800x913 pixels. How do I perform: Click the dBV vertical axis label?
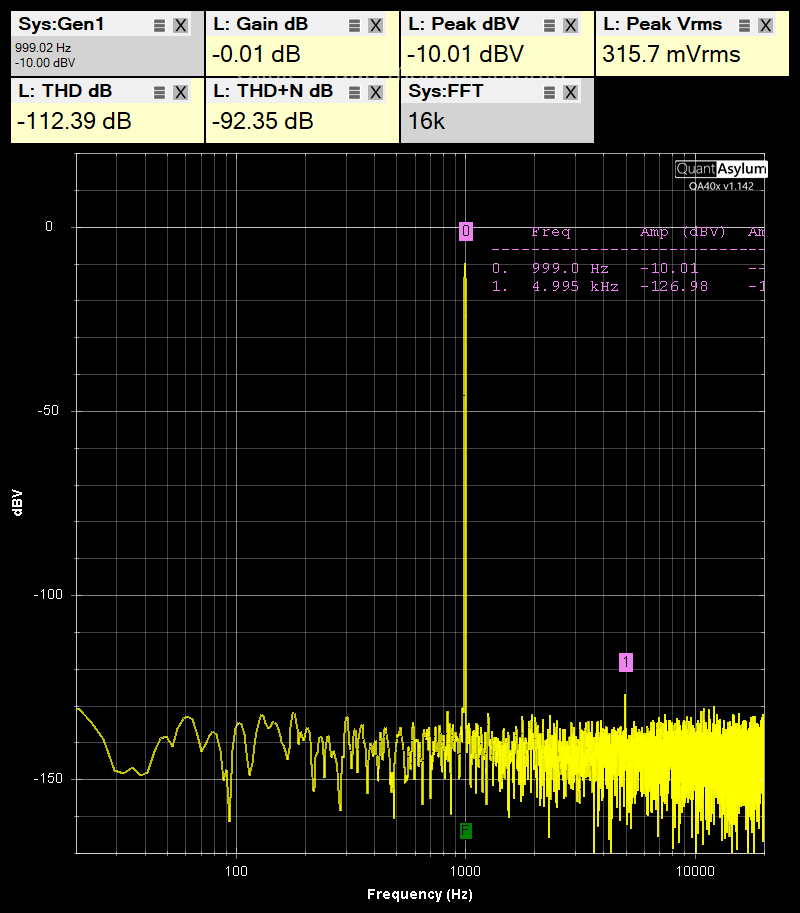(17, 503)
